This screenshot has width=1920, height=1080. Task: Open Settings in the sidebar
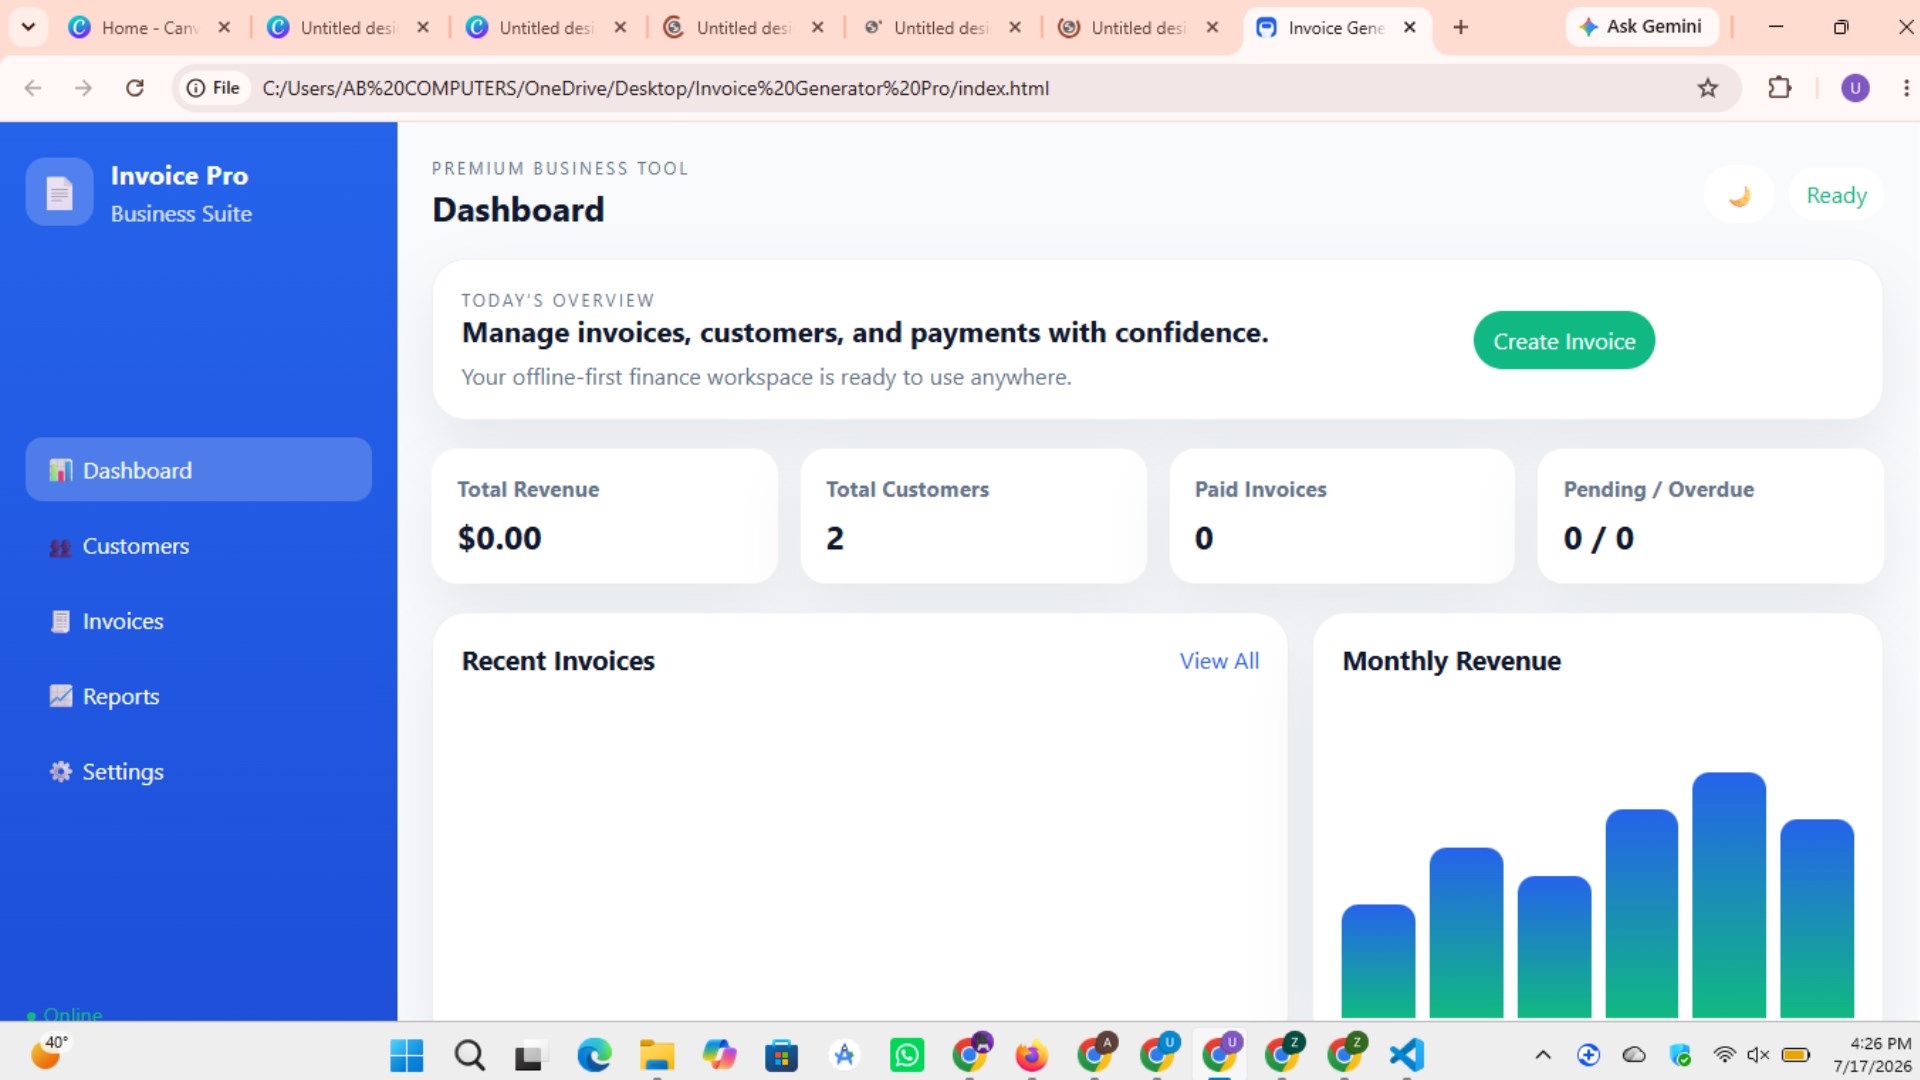pos(198,772)
